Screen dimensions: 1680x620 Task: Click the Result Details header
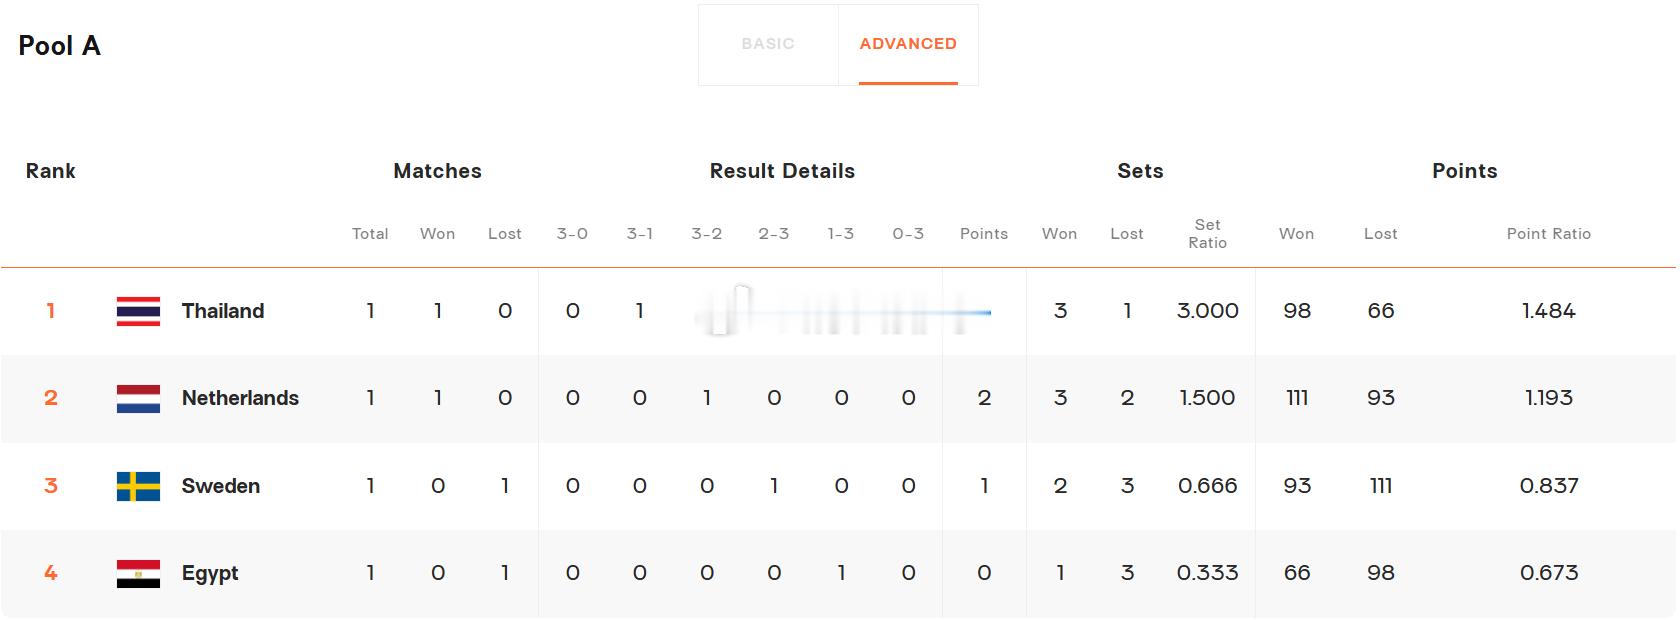click(782, 171)
